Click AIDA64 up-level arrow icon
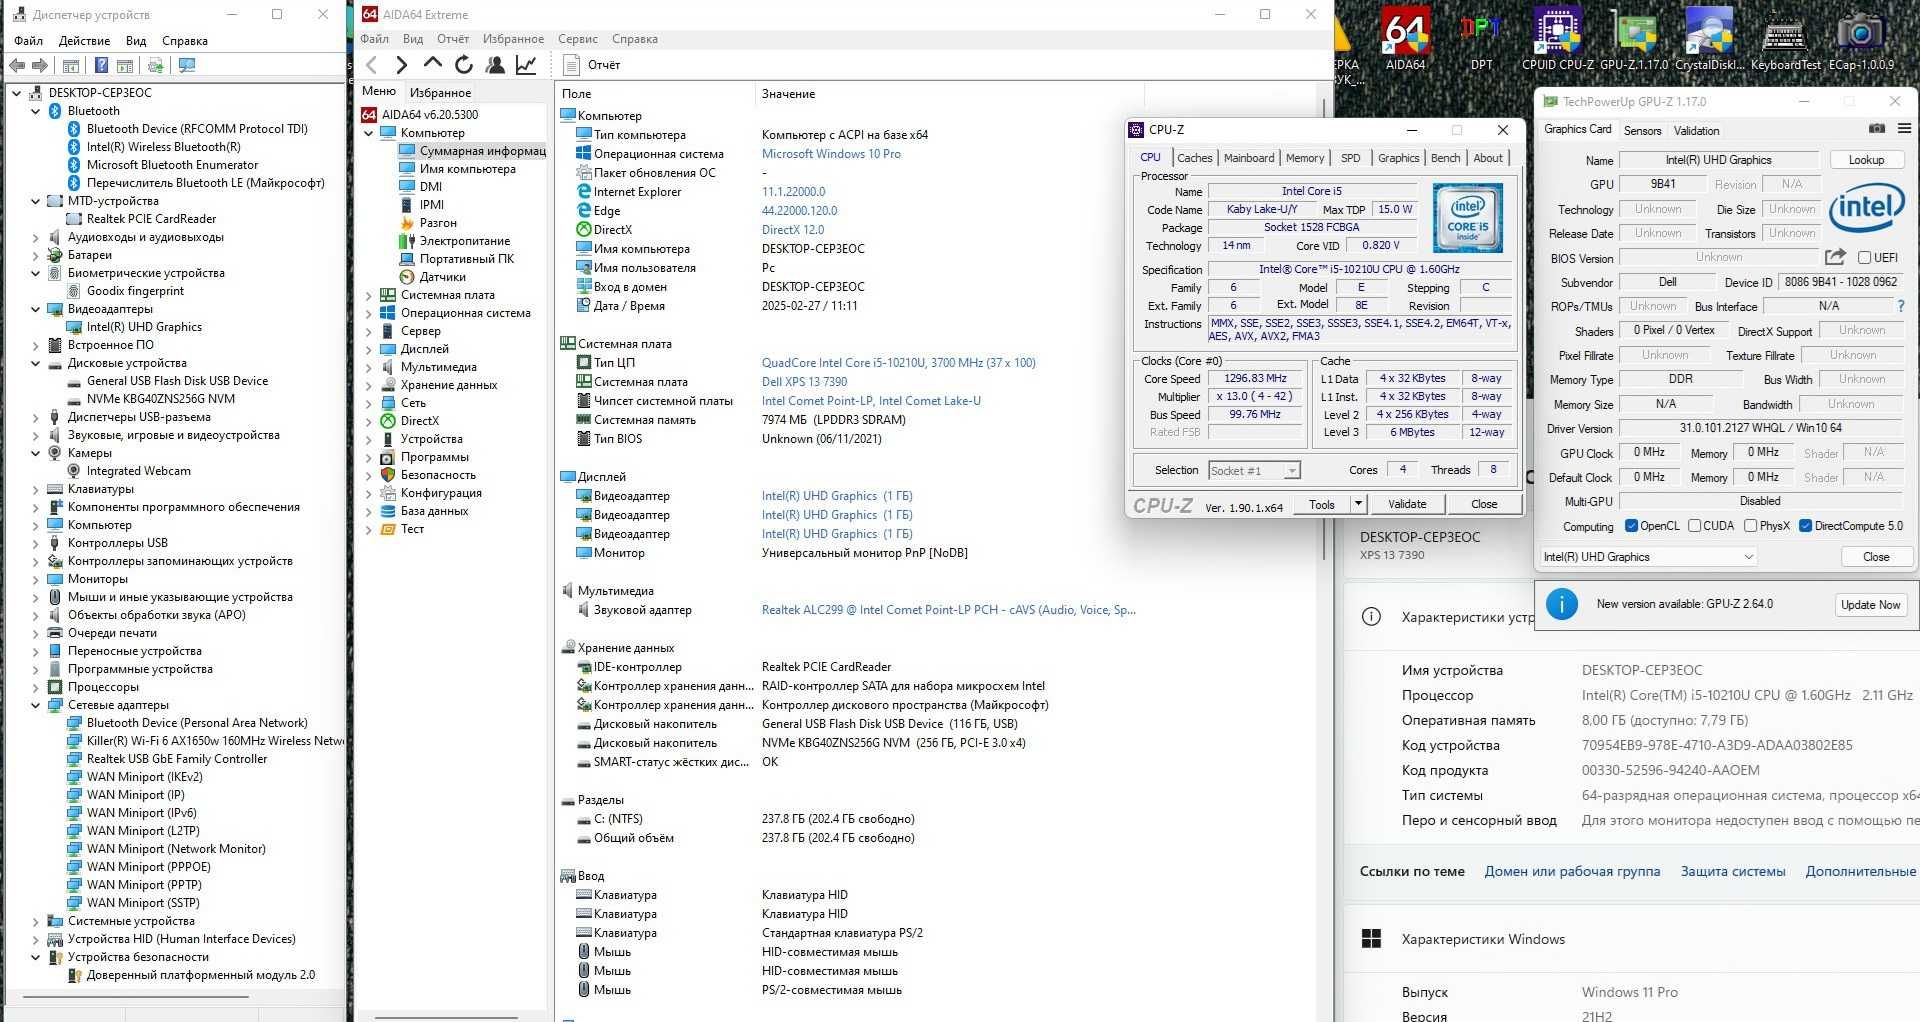1920x1022 pixels. tap(433, 64)
